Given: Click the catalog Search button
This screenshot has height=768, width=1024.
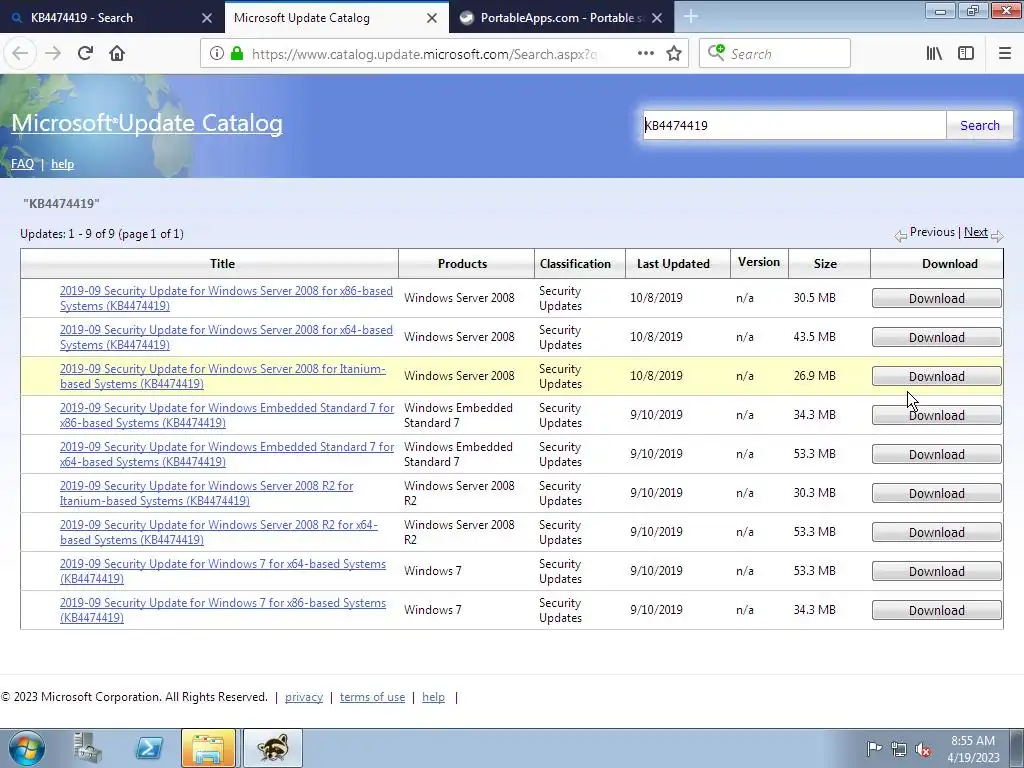Looking at the screenshot, I should coord(980,125).
